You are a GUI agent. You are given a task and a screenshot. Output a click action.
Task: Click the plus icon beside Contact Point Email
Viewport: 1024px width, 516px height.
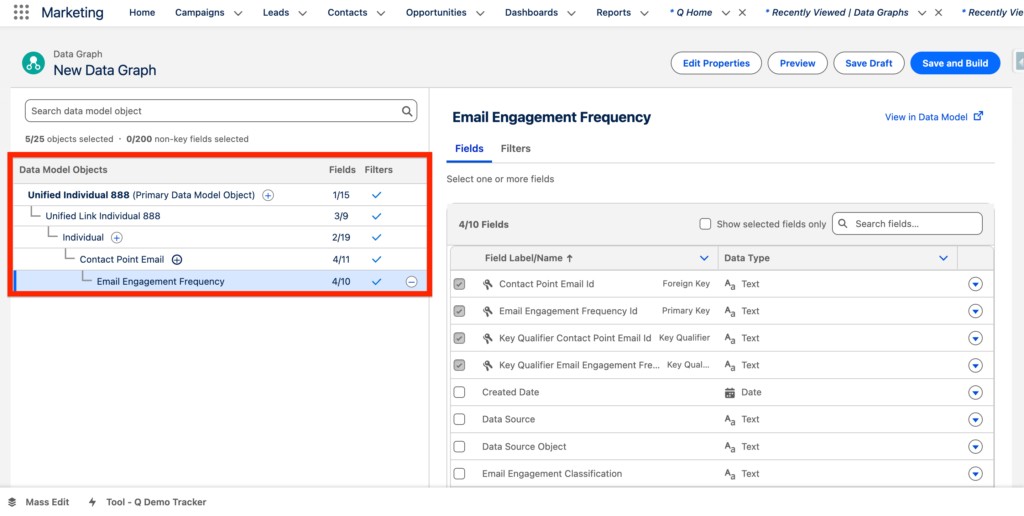[x=177, y=260]
